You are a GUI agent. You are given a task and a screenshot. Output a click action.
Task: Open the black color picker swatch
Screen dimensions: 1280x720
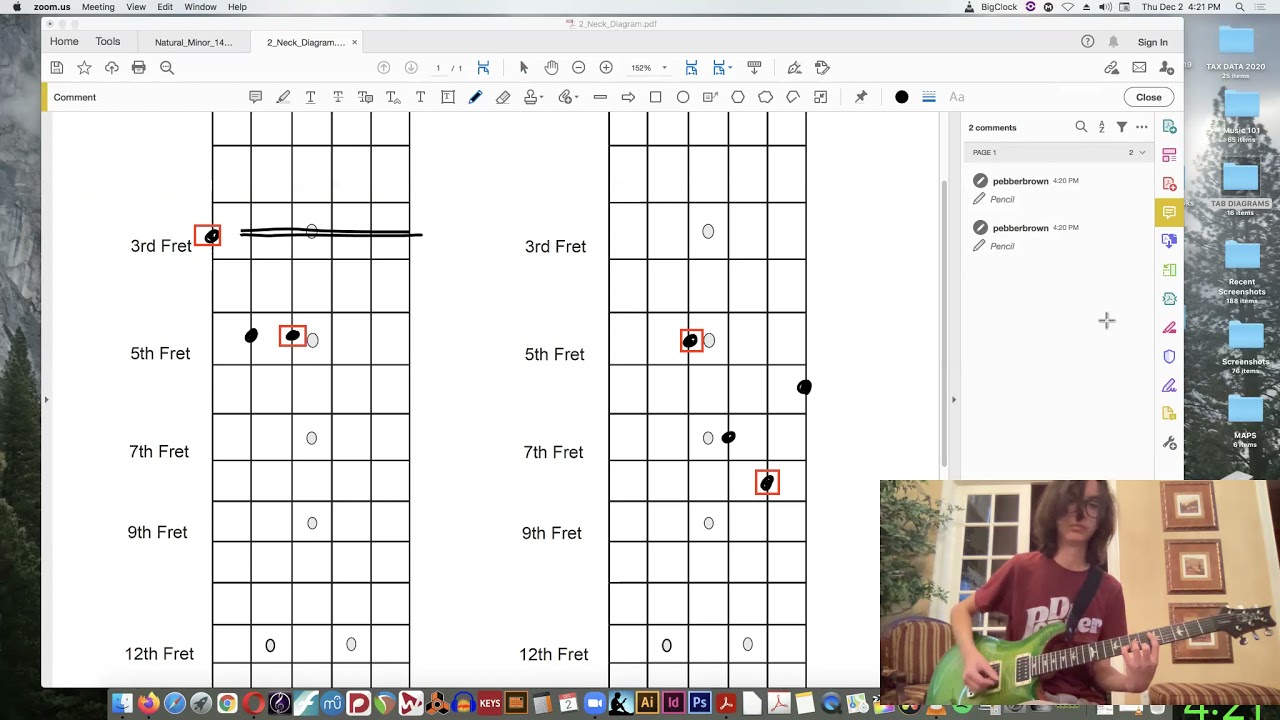pyautogui.click(x=902, y=97)
